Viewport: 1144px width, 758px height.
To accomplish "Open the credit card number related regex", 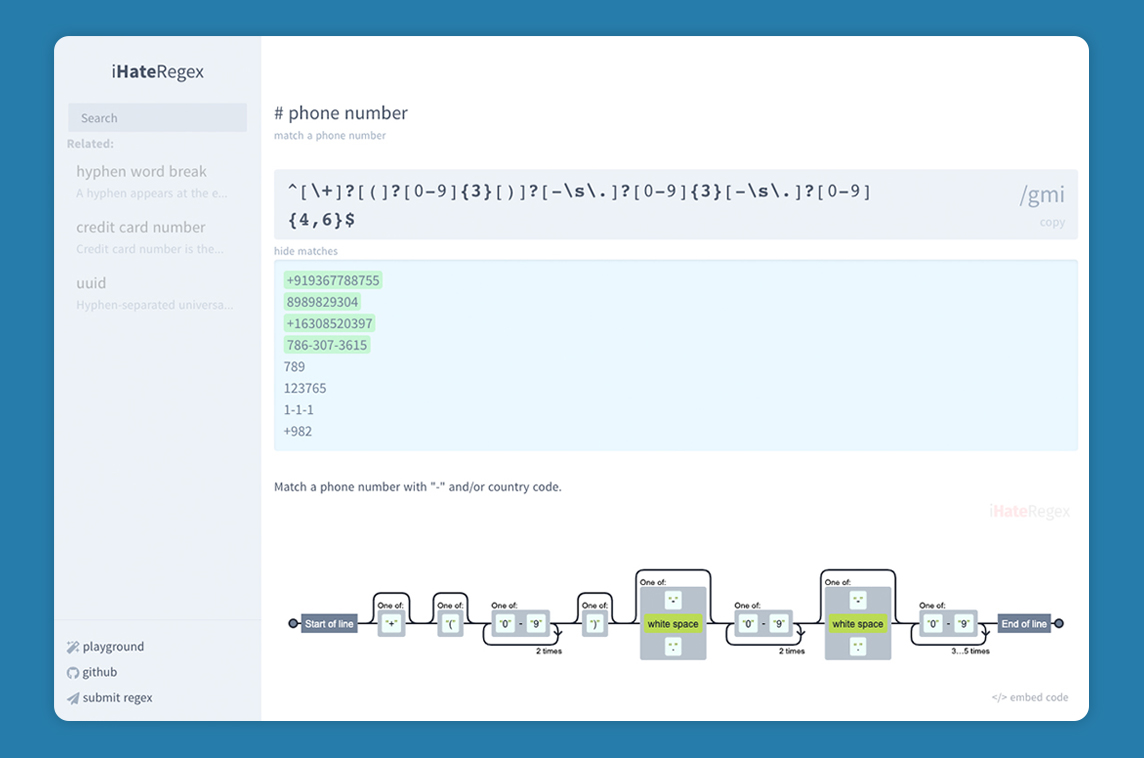I will (x=141, y=227).
